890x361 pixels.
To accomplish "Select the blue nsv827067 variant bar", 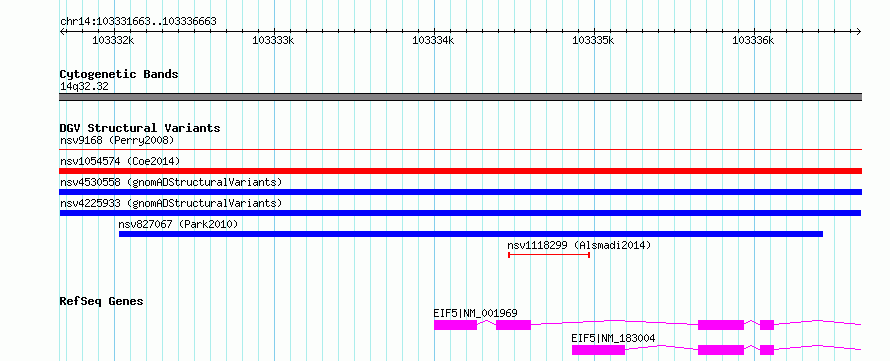I will coord(471,234).
